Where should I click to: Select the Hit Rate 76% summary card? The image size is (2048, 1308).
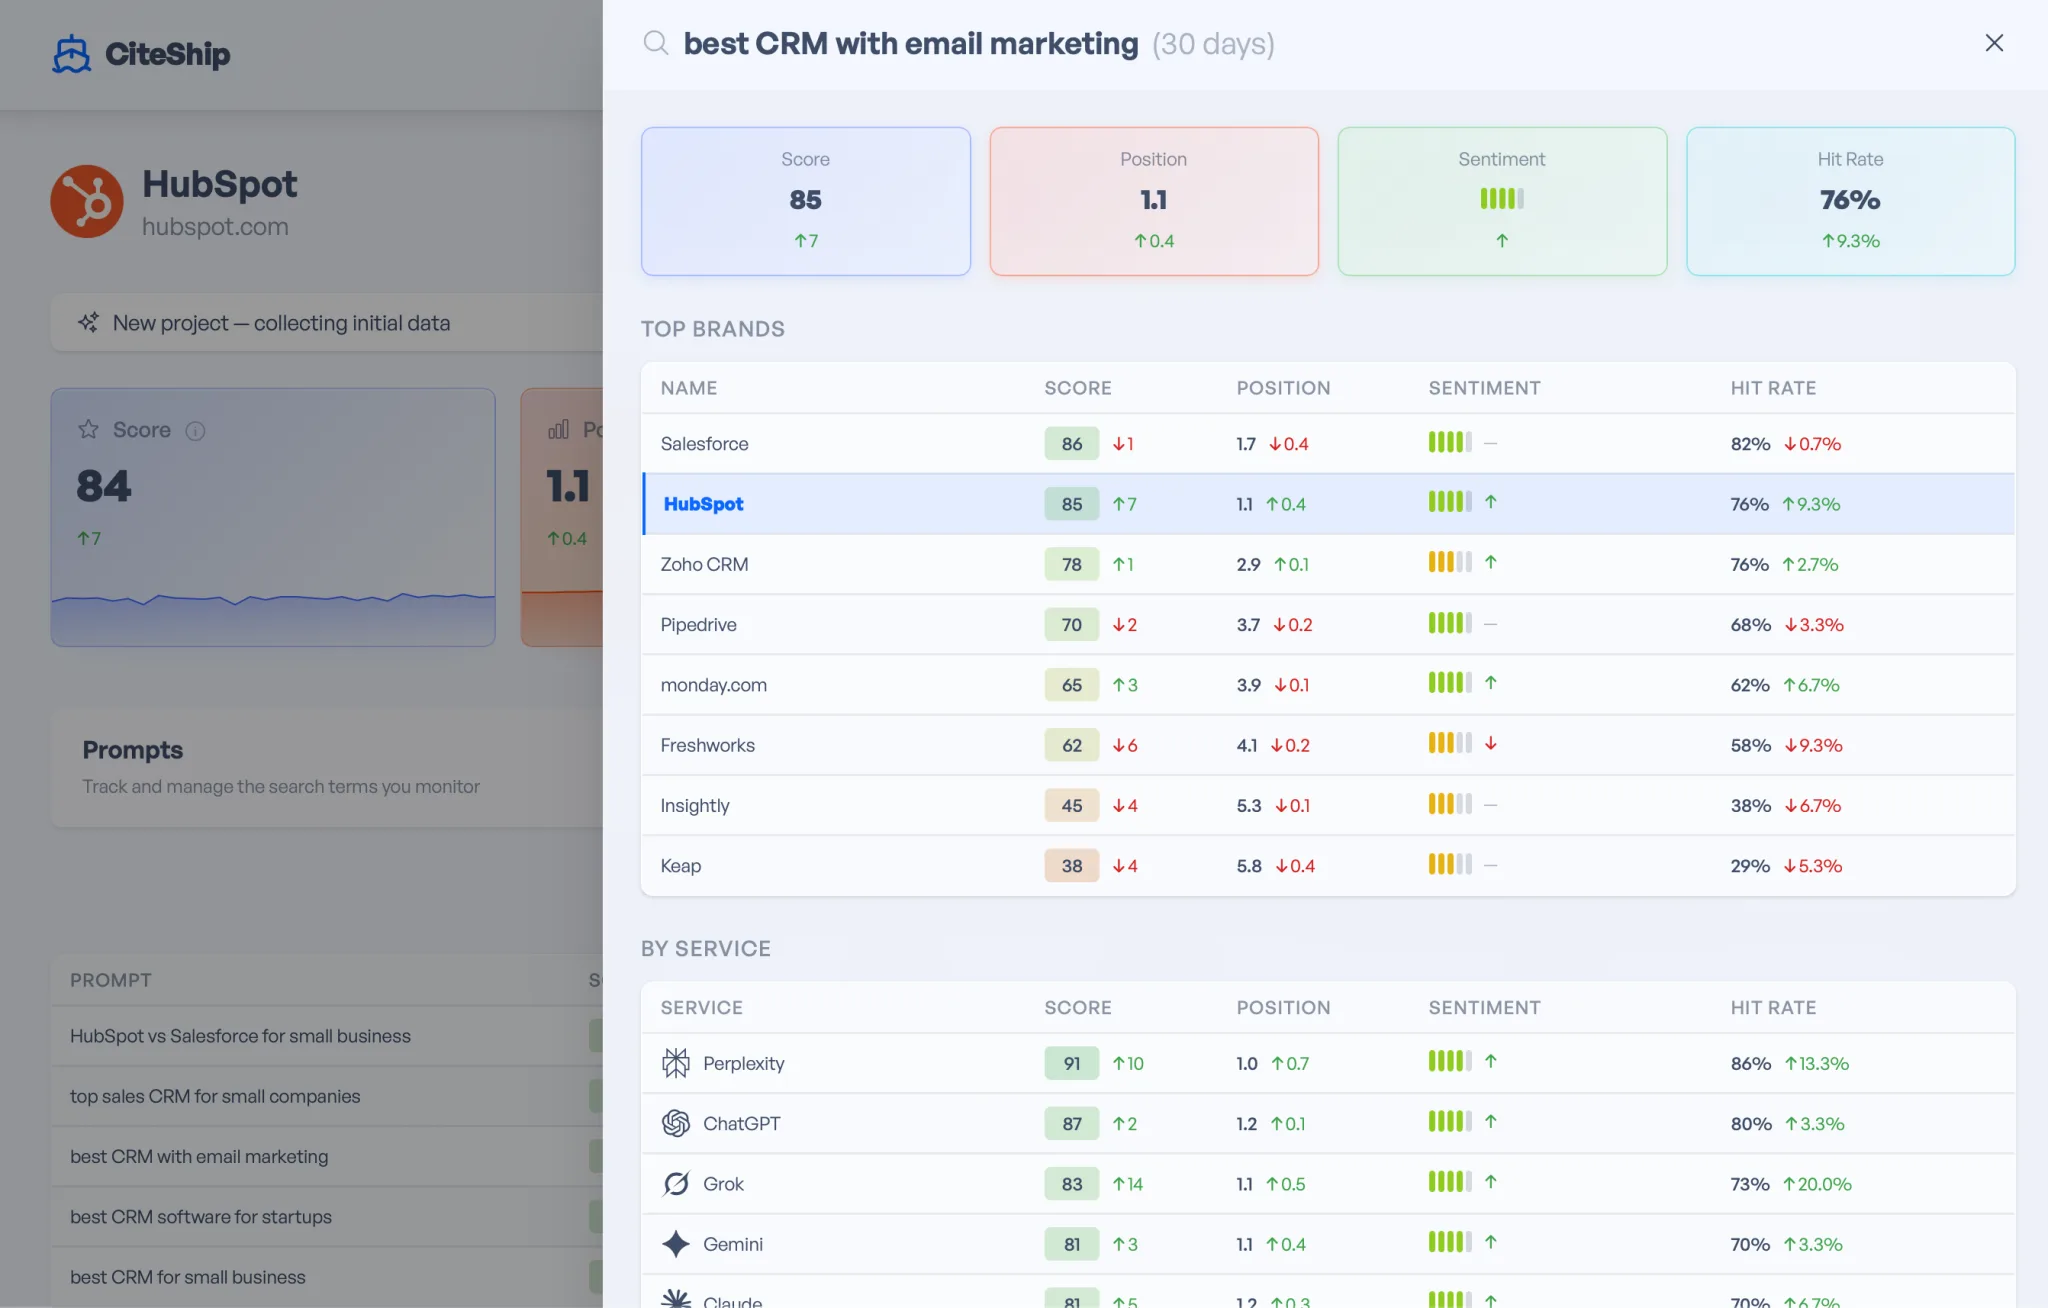point(1850,201)
